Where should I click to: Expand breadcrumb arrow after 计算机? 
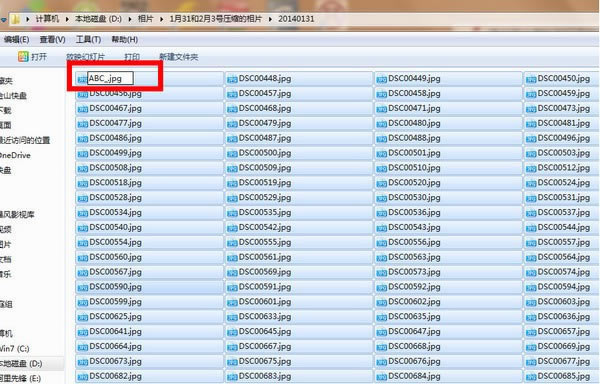tap(67, 19)
